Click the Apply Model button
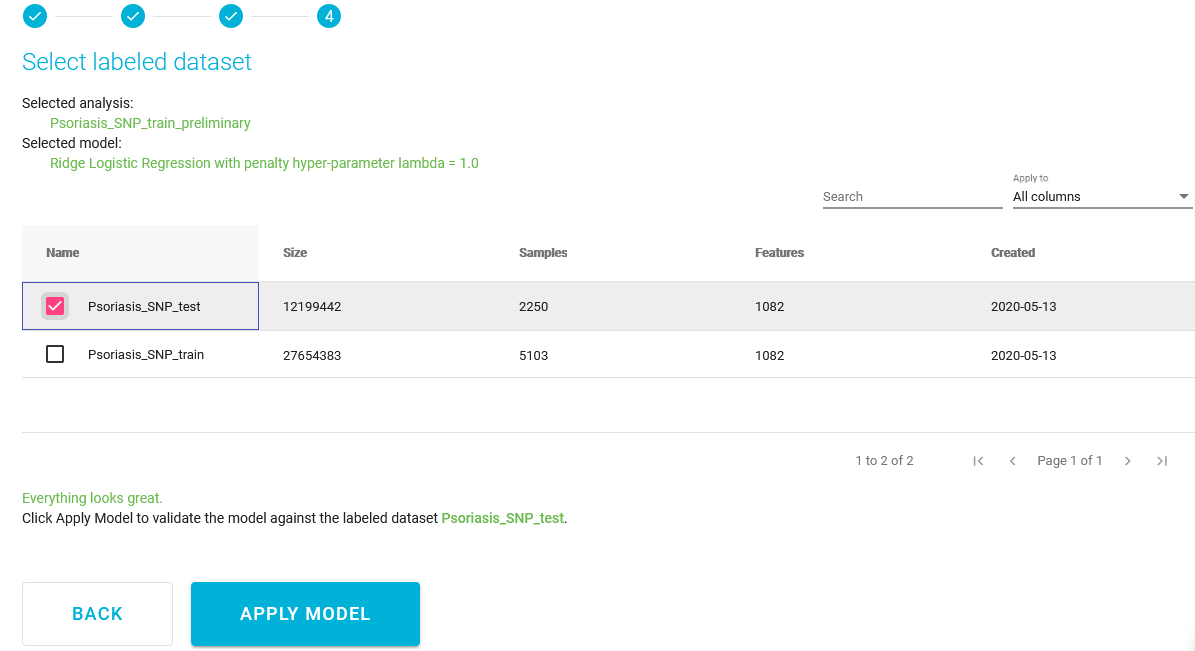1195x651 pixels. pos(305,614)
